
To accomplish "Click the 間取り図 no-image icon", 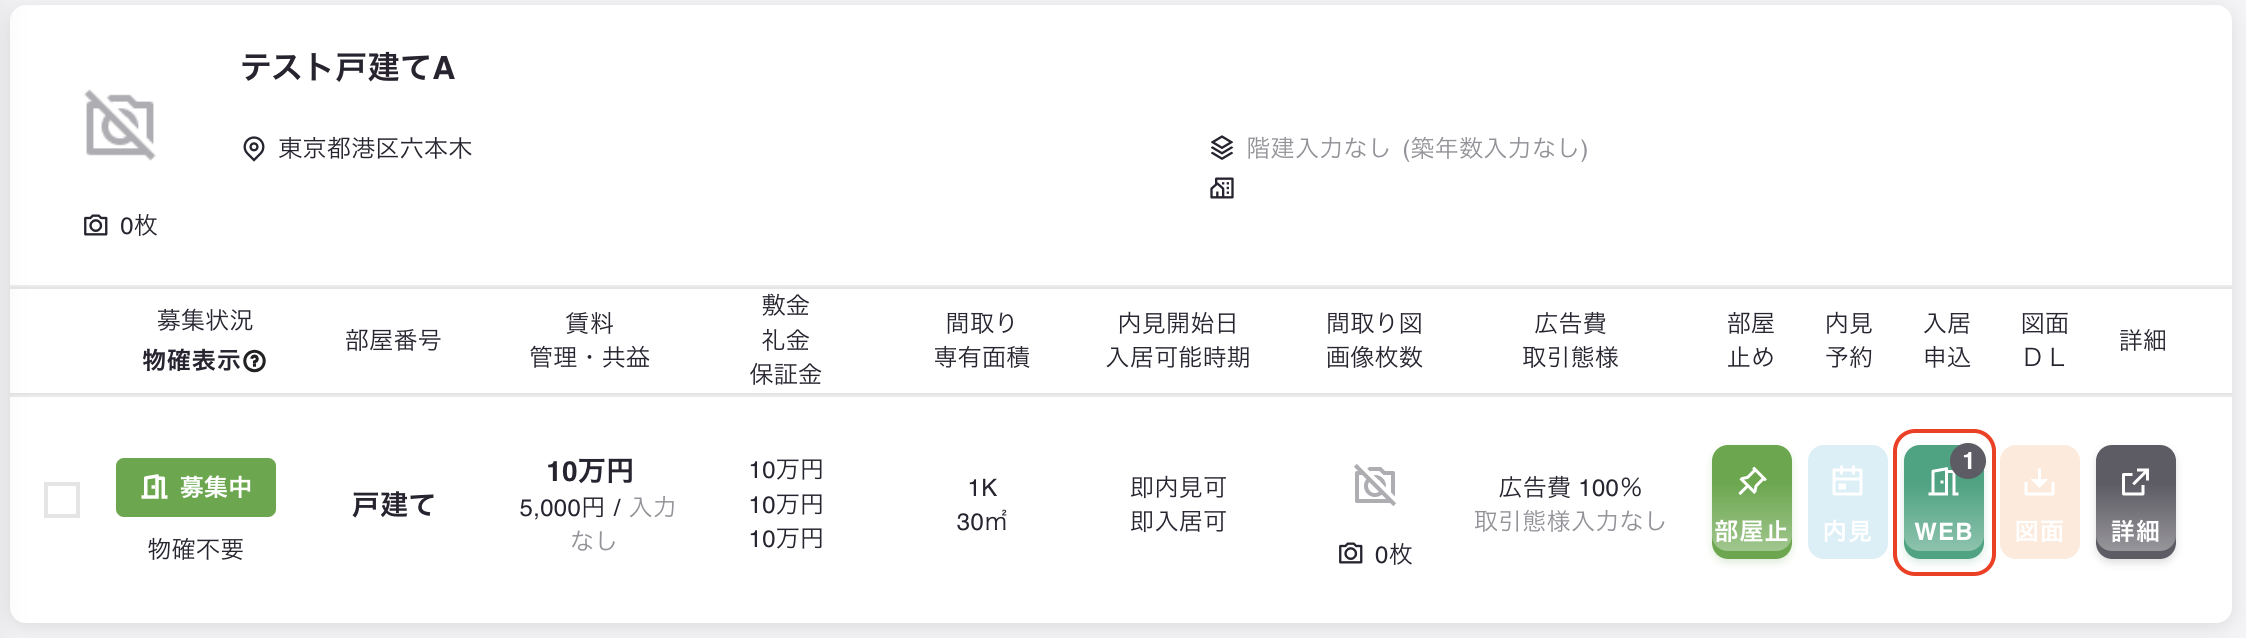I will coord(1375,485).
